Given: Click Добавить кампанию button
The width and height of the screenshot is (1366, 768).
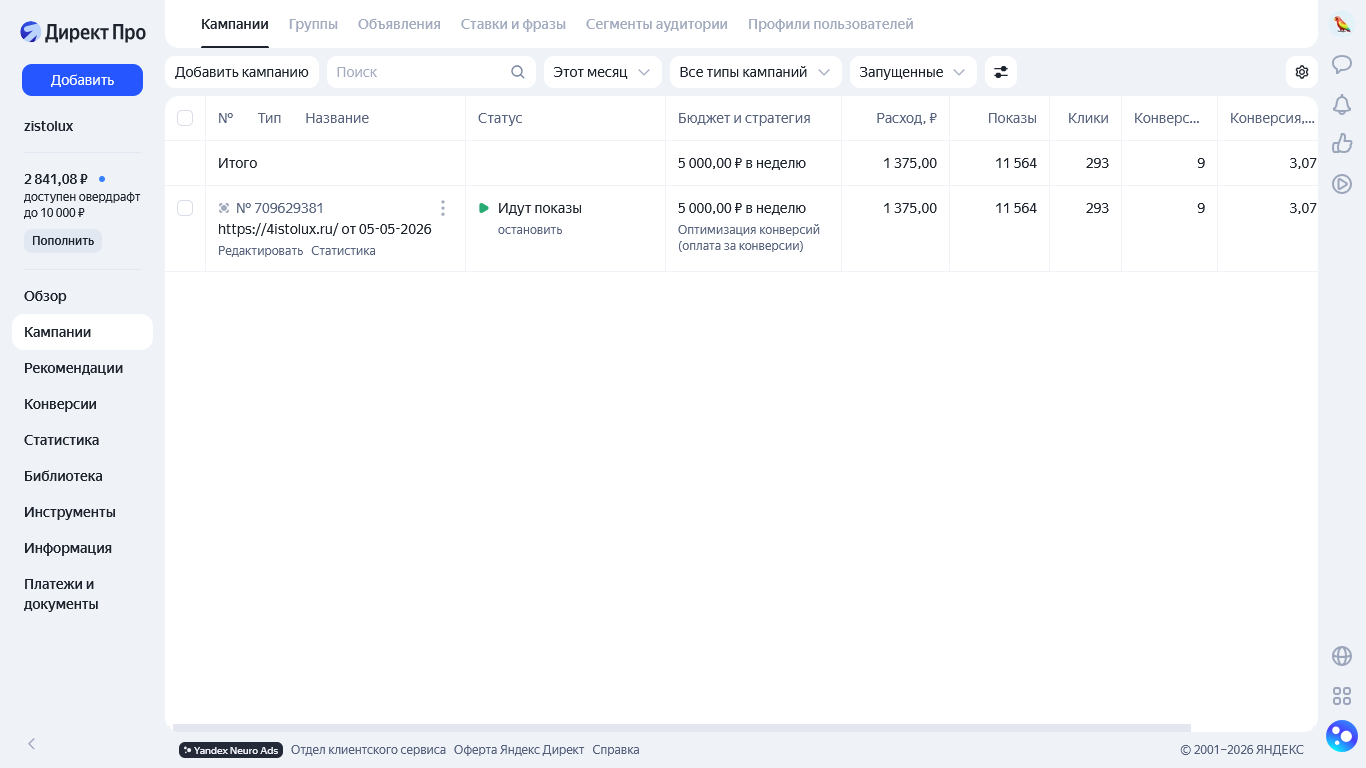Looking at the screenshot, I should 242,72.
